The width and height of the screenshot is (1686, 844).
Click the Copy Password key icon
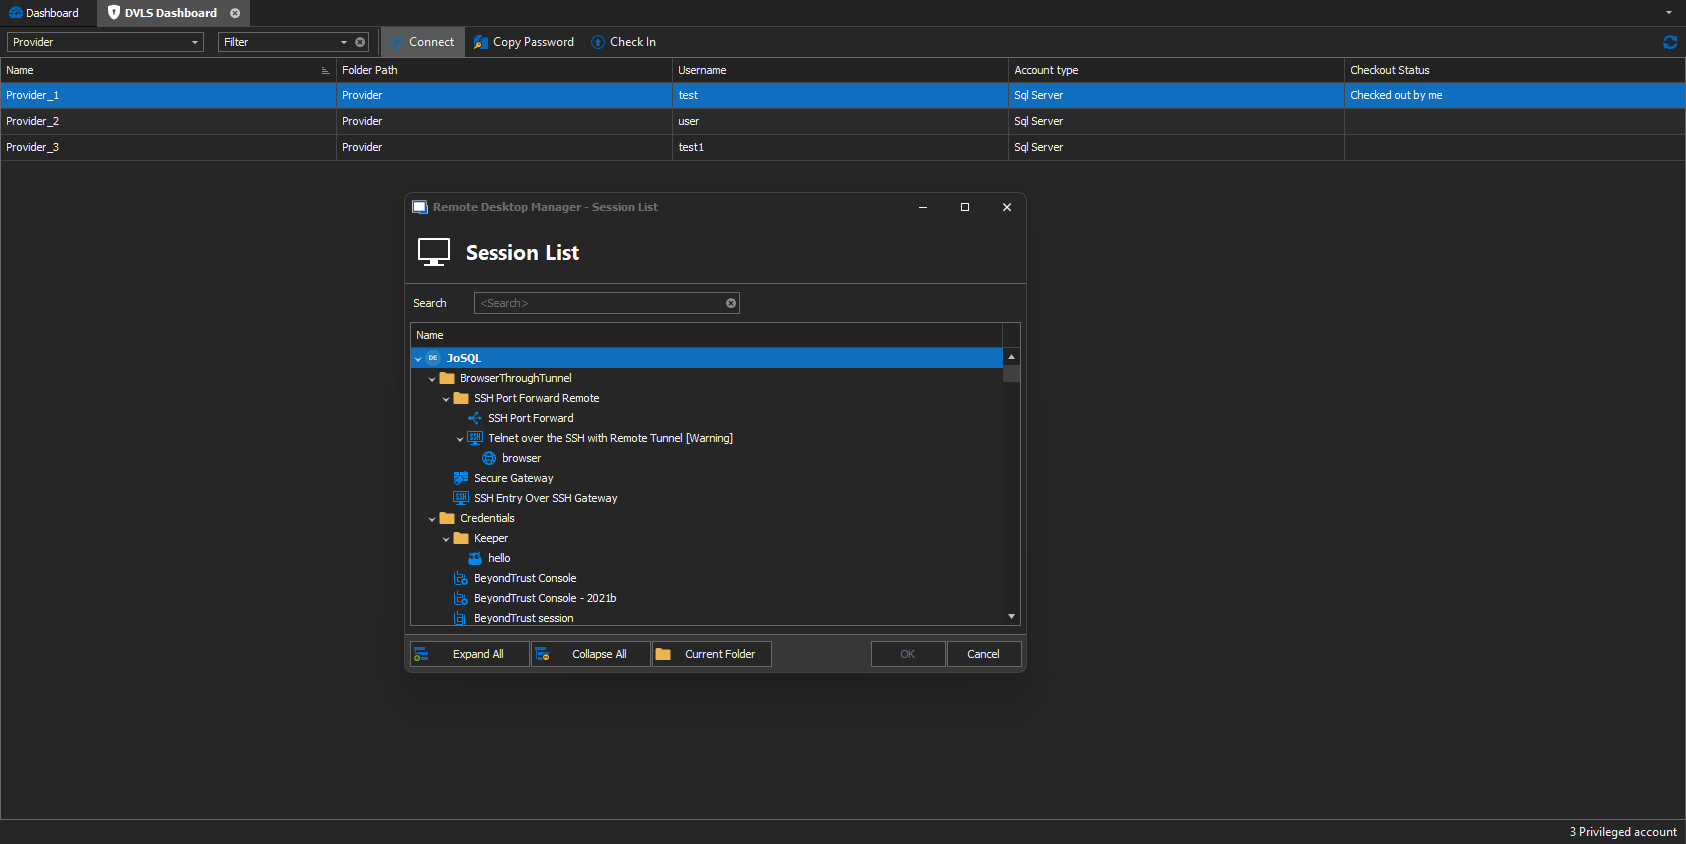point(481,42)
